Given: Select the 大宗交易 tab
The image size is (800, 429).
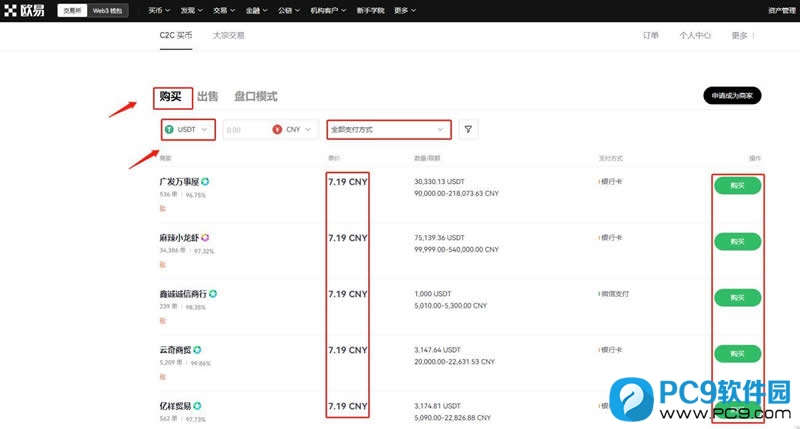Looking at the screenshot, I should [x=229, y=35].
